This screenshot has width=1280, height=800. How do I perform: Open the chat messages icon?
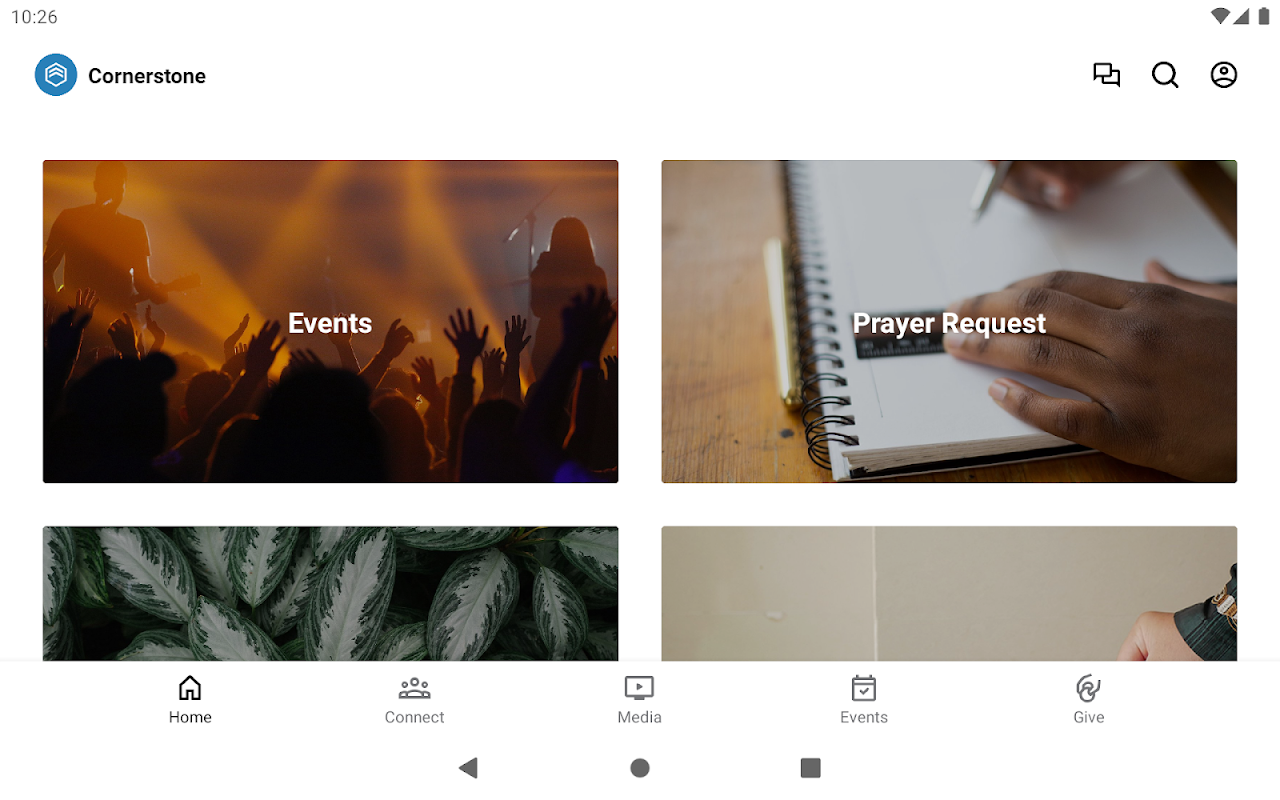coord(1106,75)
